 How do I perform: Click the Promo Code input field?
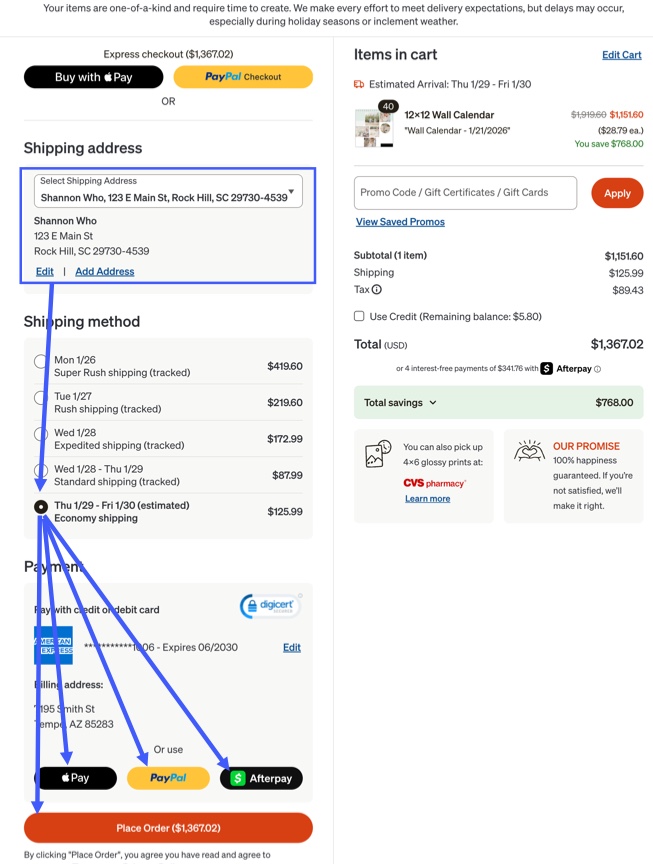465,193
